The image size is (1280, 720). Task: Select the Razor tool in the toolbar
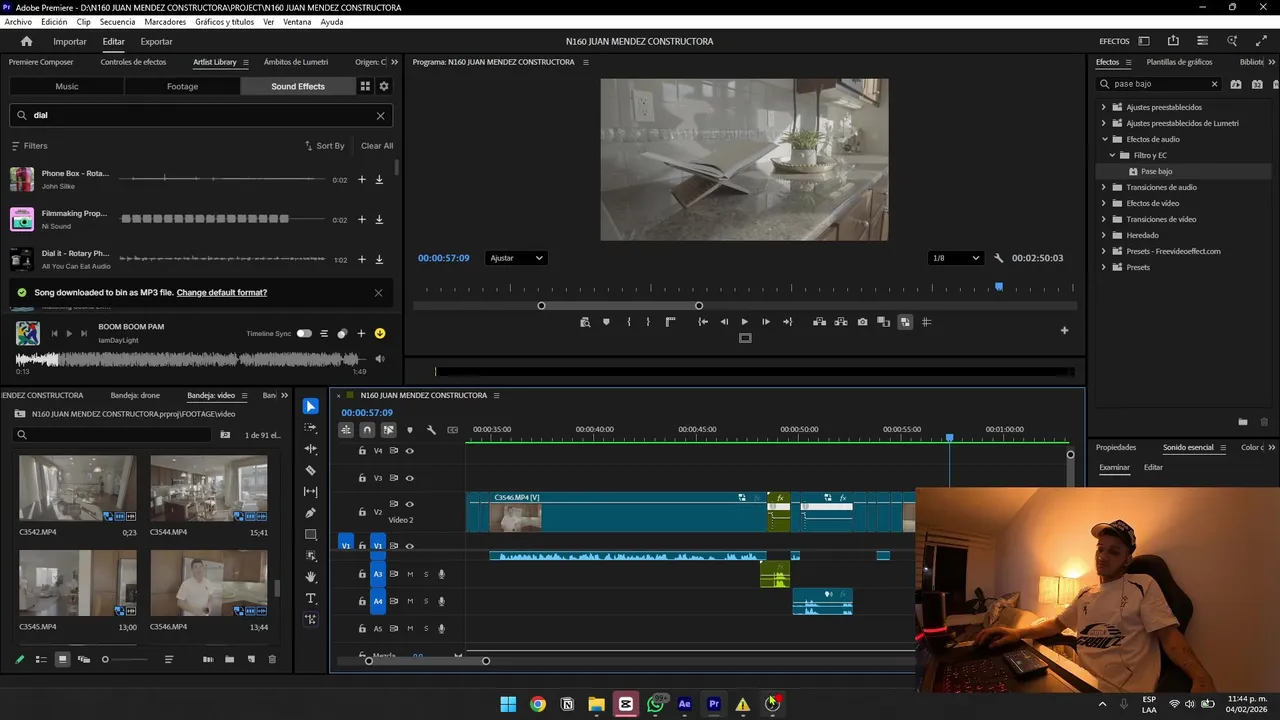pyautogui.click(x=311, y=470)
